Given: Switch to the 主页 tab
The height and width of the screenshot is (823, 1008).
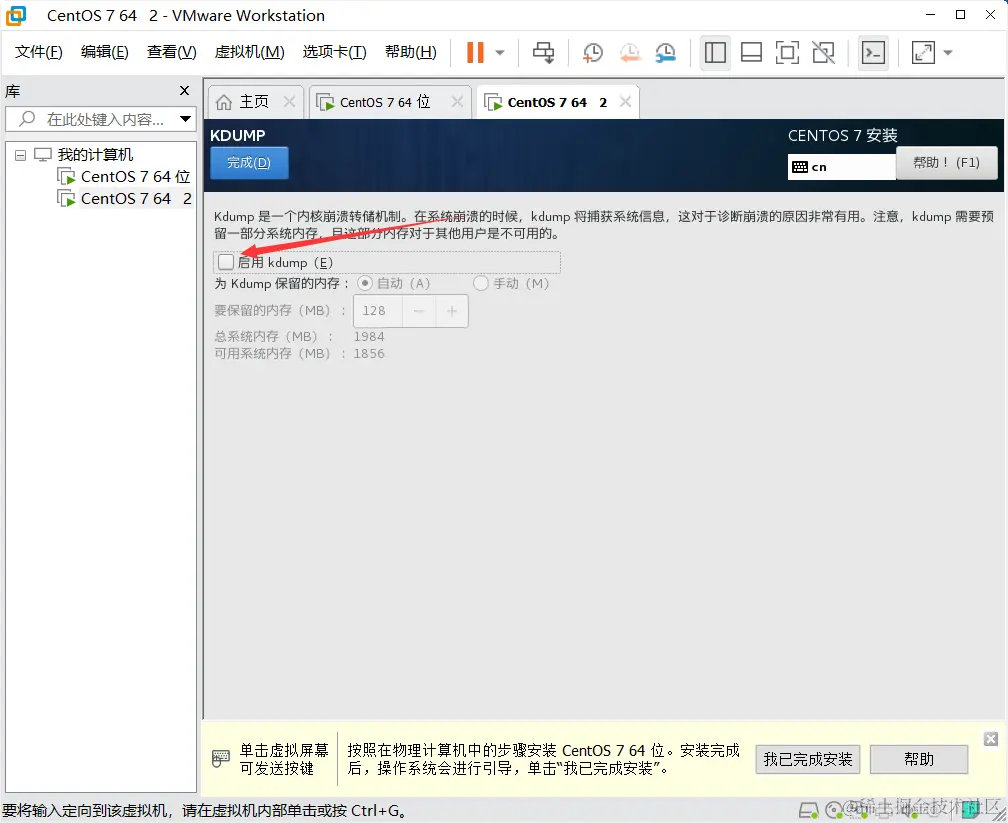Looking at the screenshot, I should tap(254, 100).
